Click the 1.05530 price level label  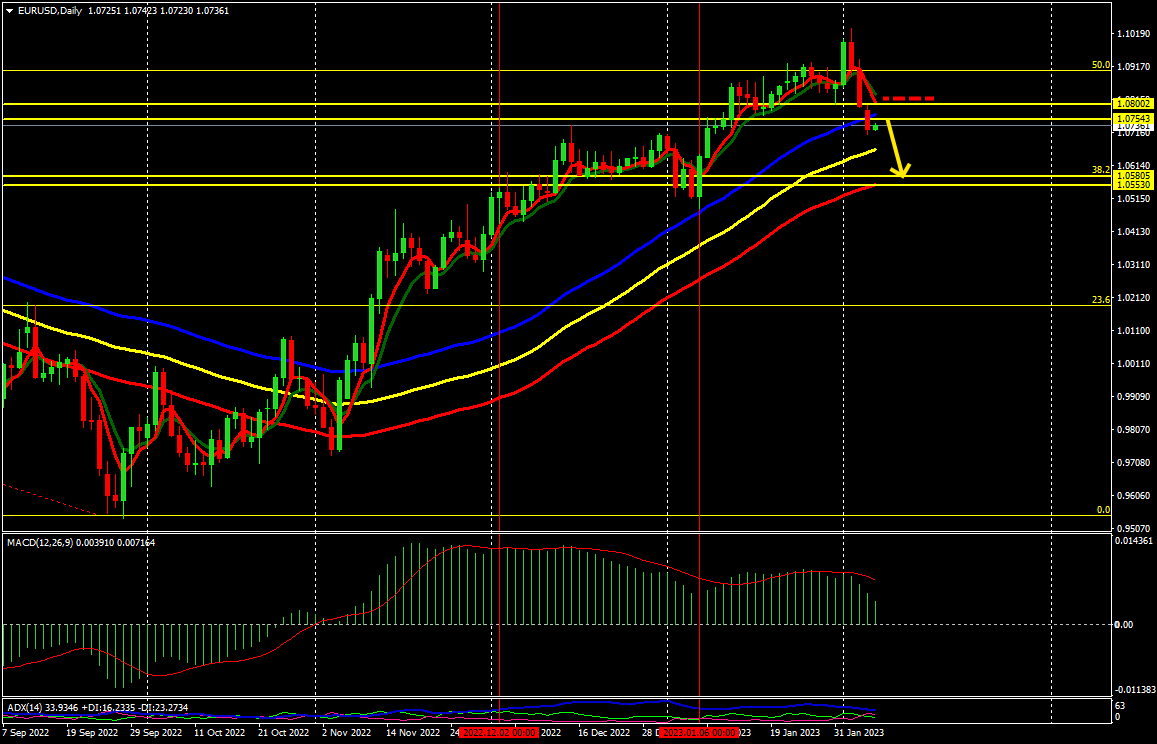coord(1134,186)
